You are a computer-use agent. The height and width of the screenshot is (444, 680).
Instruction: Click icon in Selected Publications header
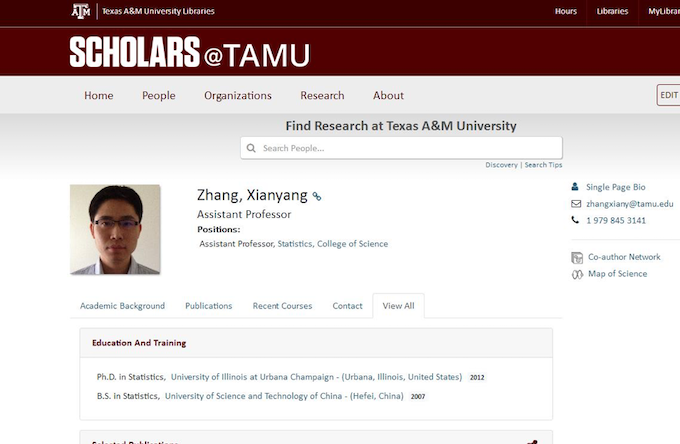tap(532, 441)
